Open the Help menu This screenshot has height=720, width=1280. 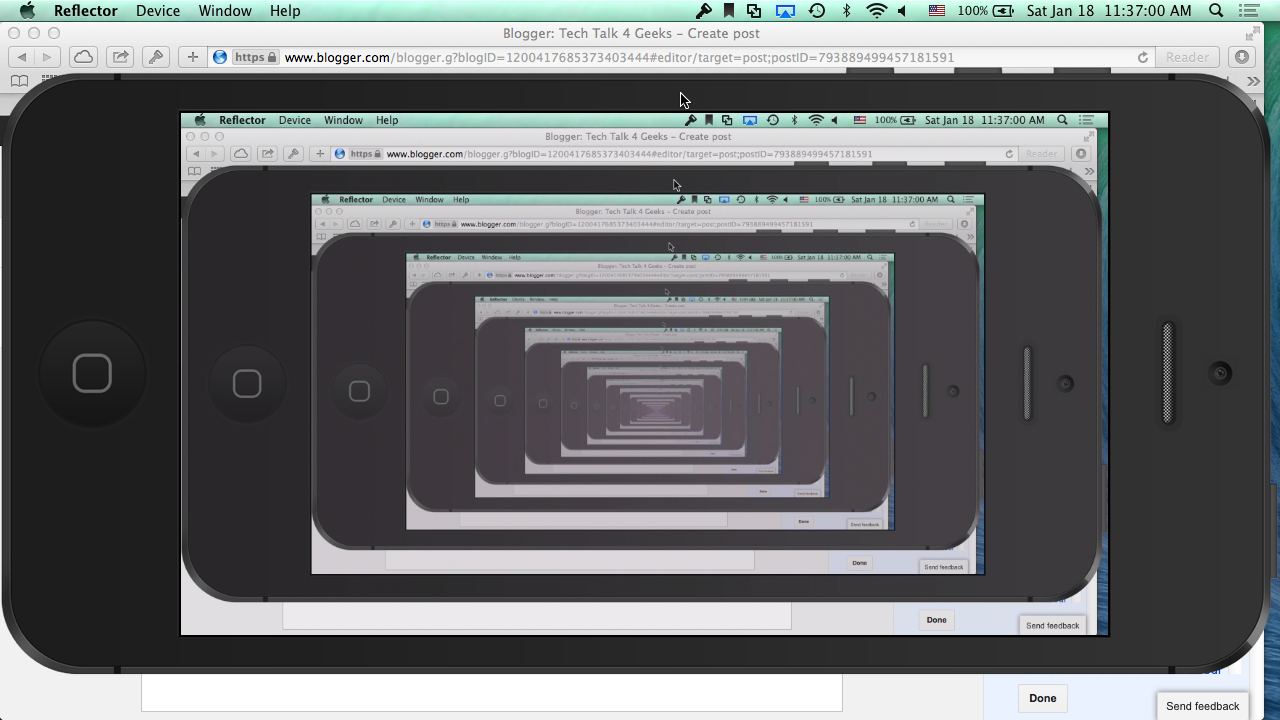point(285,11)
